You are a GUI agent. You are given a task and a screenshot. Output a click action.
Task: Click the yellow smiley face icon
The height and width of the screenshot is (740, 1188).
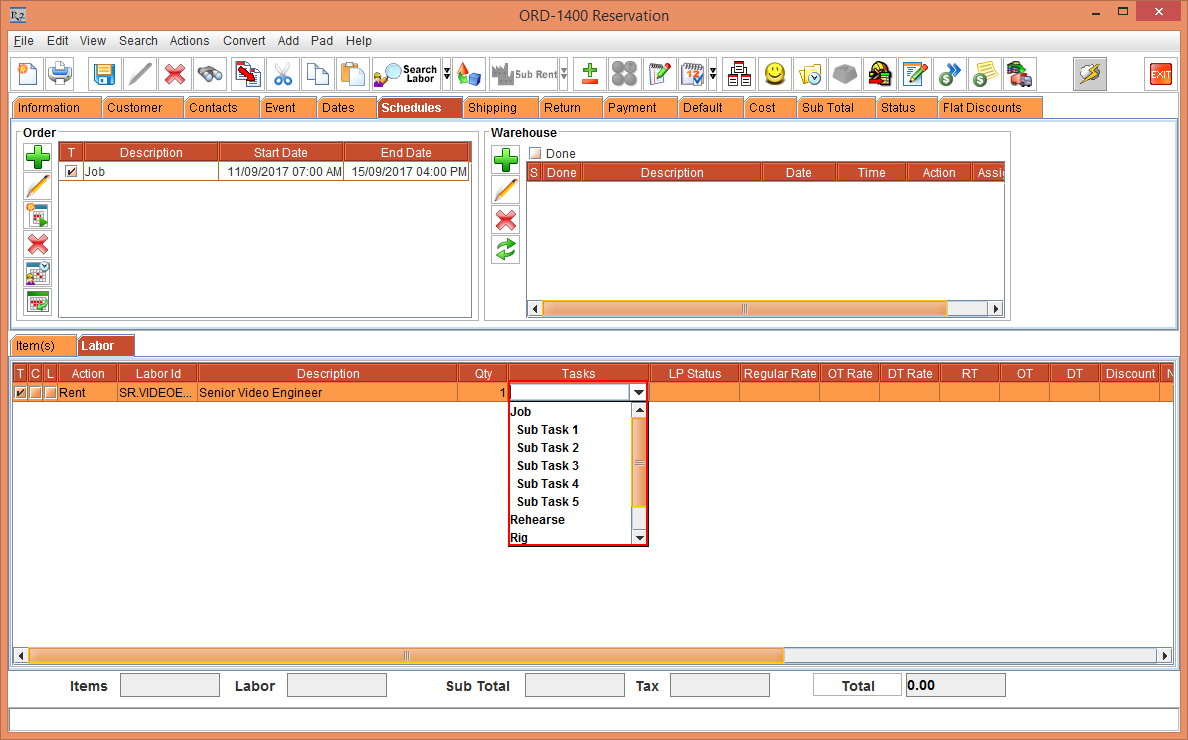774,74
